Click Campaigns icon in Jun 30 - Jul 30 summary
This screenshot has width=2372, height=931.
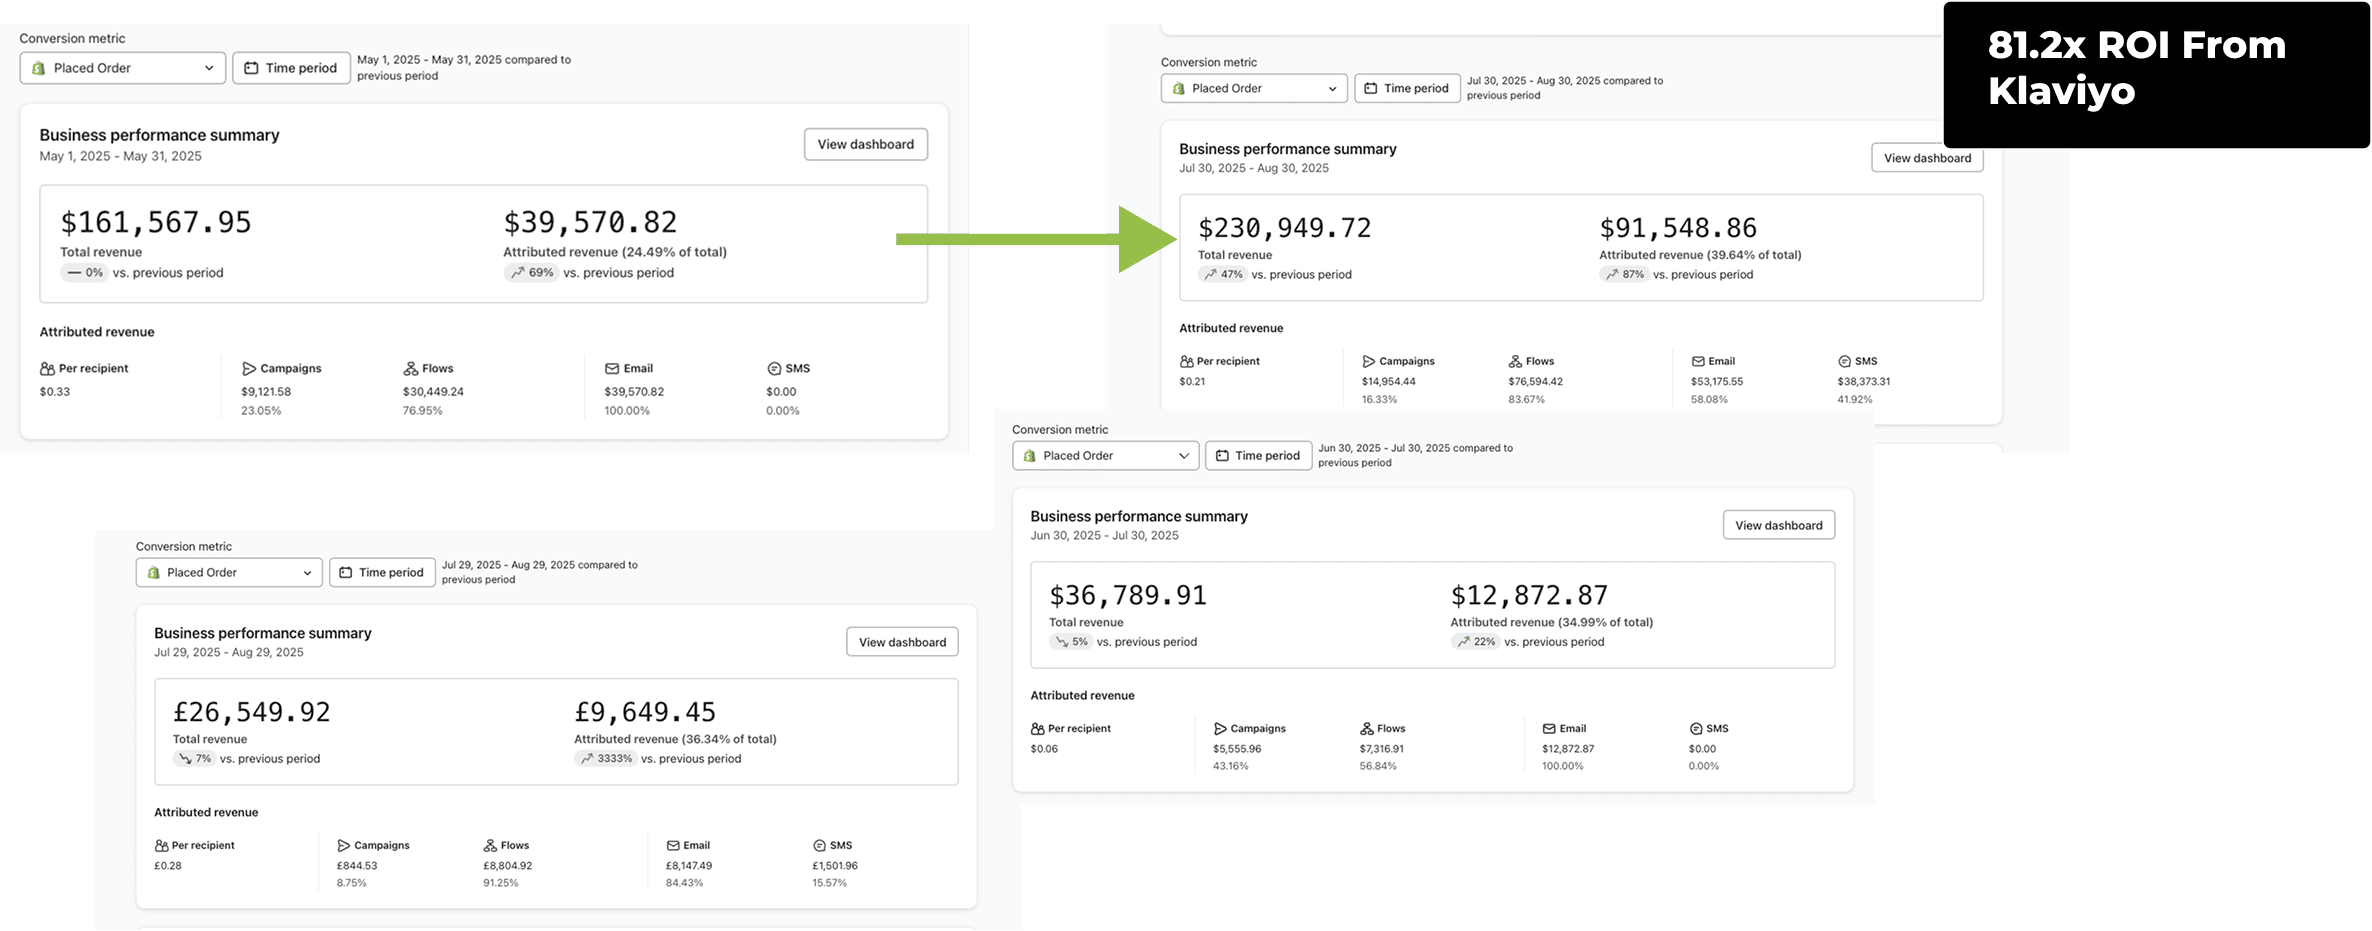(1220, 729)
